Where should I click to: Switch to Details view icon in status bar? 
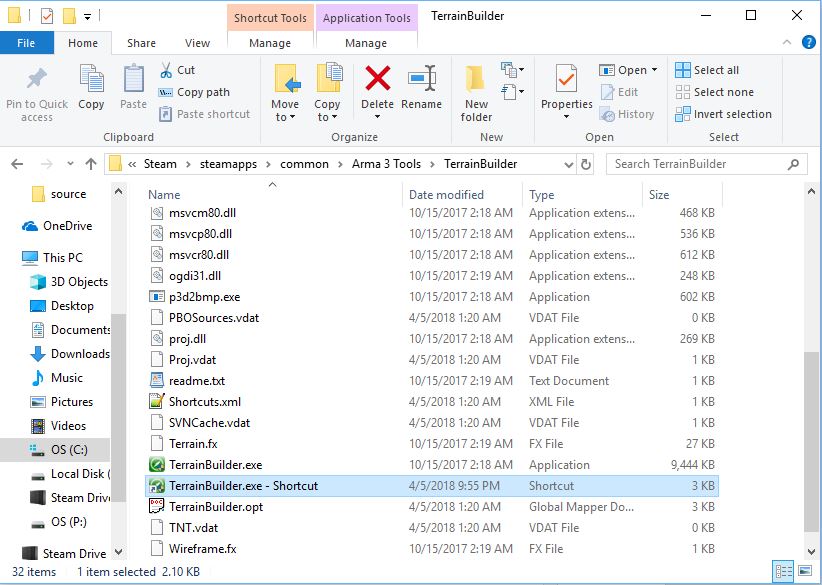tap(784, 571)
